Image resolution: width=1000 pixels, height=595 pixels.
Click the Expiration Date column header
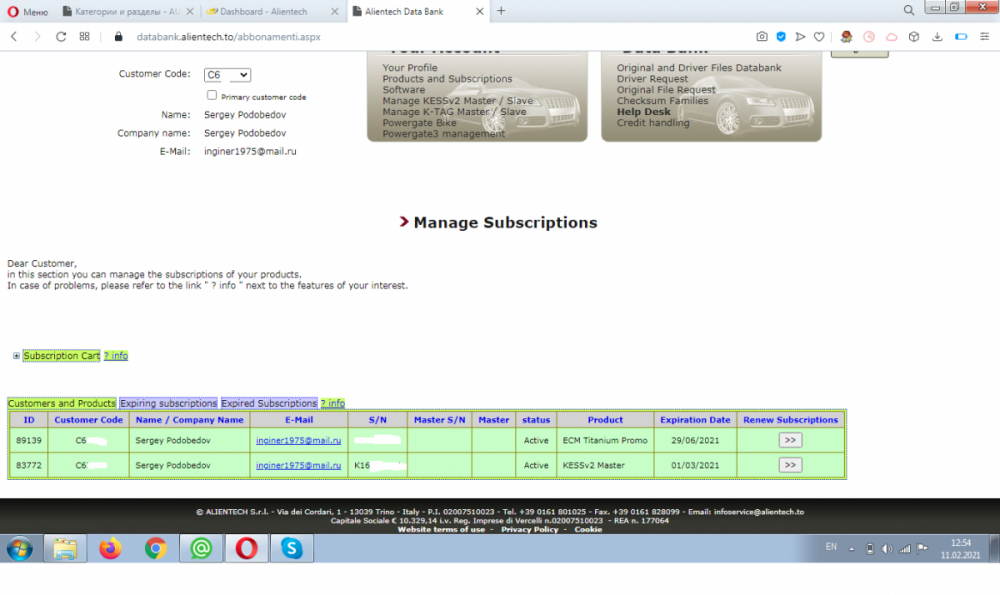(695, 420)
